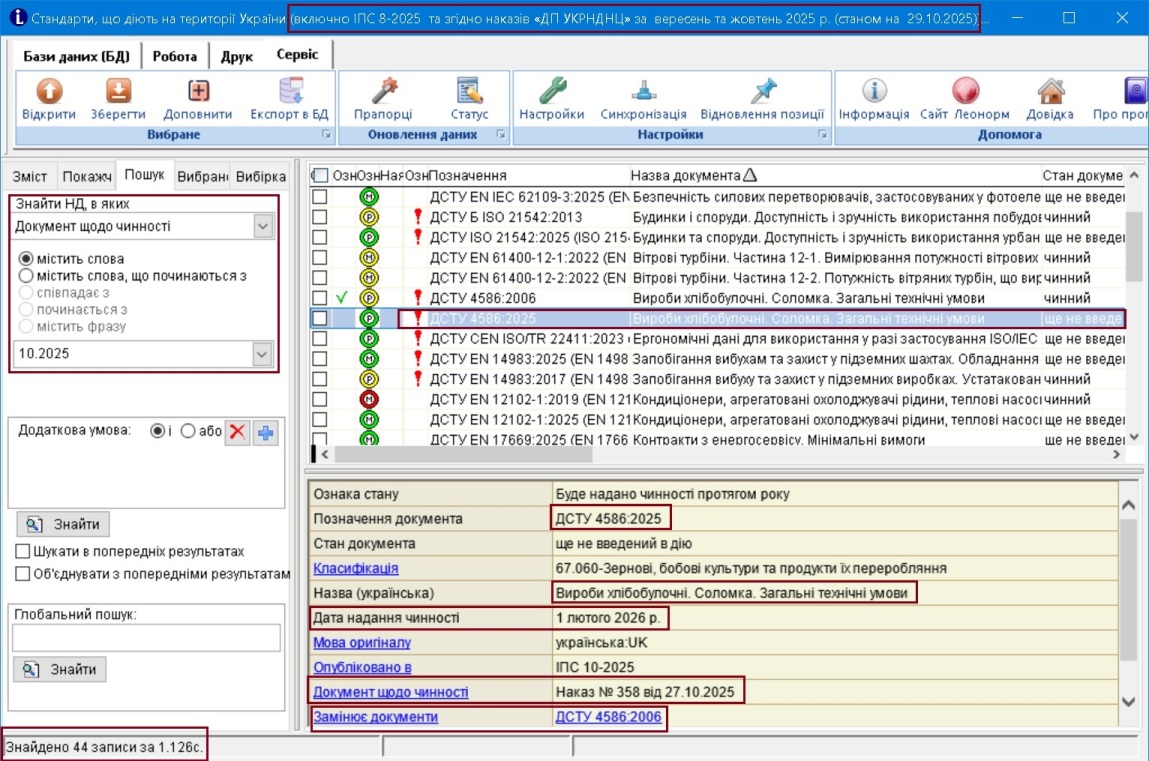Expand 'Документ щодо чинності' search field dropdown
This screenshot has height=761, width=1149.
[263, 226]
